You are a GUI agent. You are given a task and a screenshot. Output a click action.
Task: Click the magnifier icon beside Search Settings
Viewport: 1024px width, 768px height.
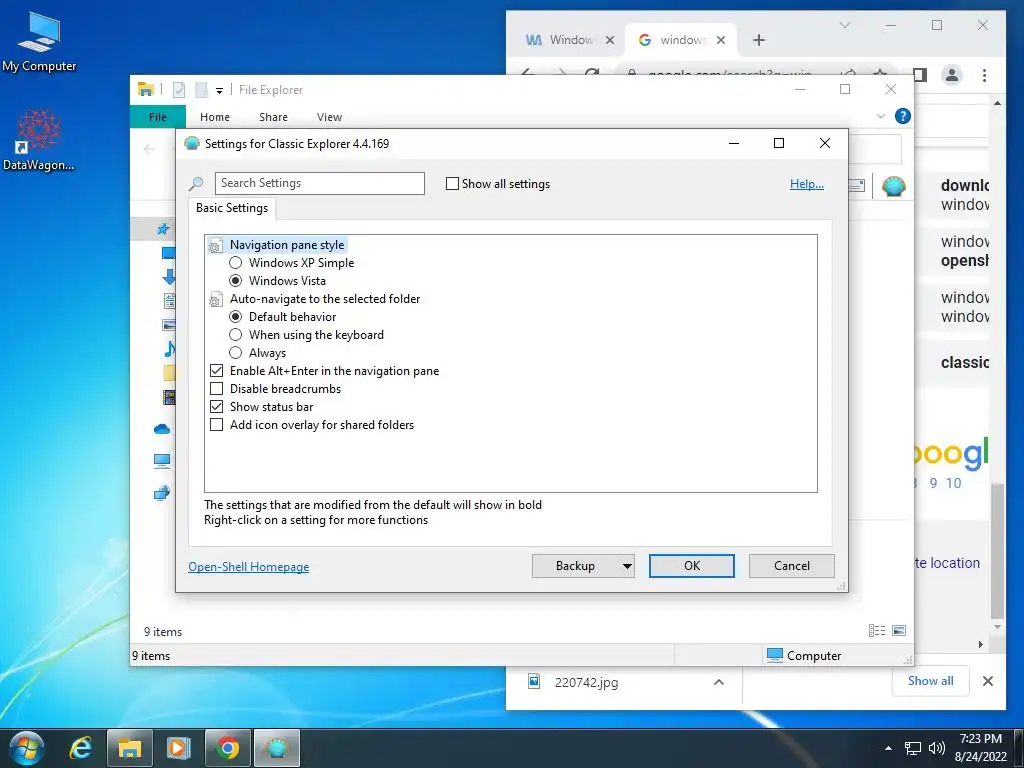196,184
